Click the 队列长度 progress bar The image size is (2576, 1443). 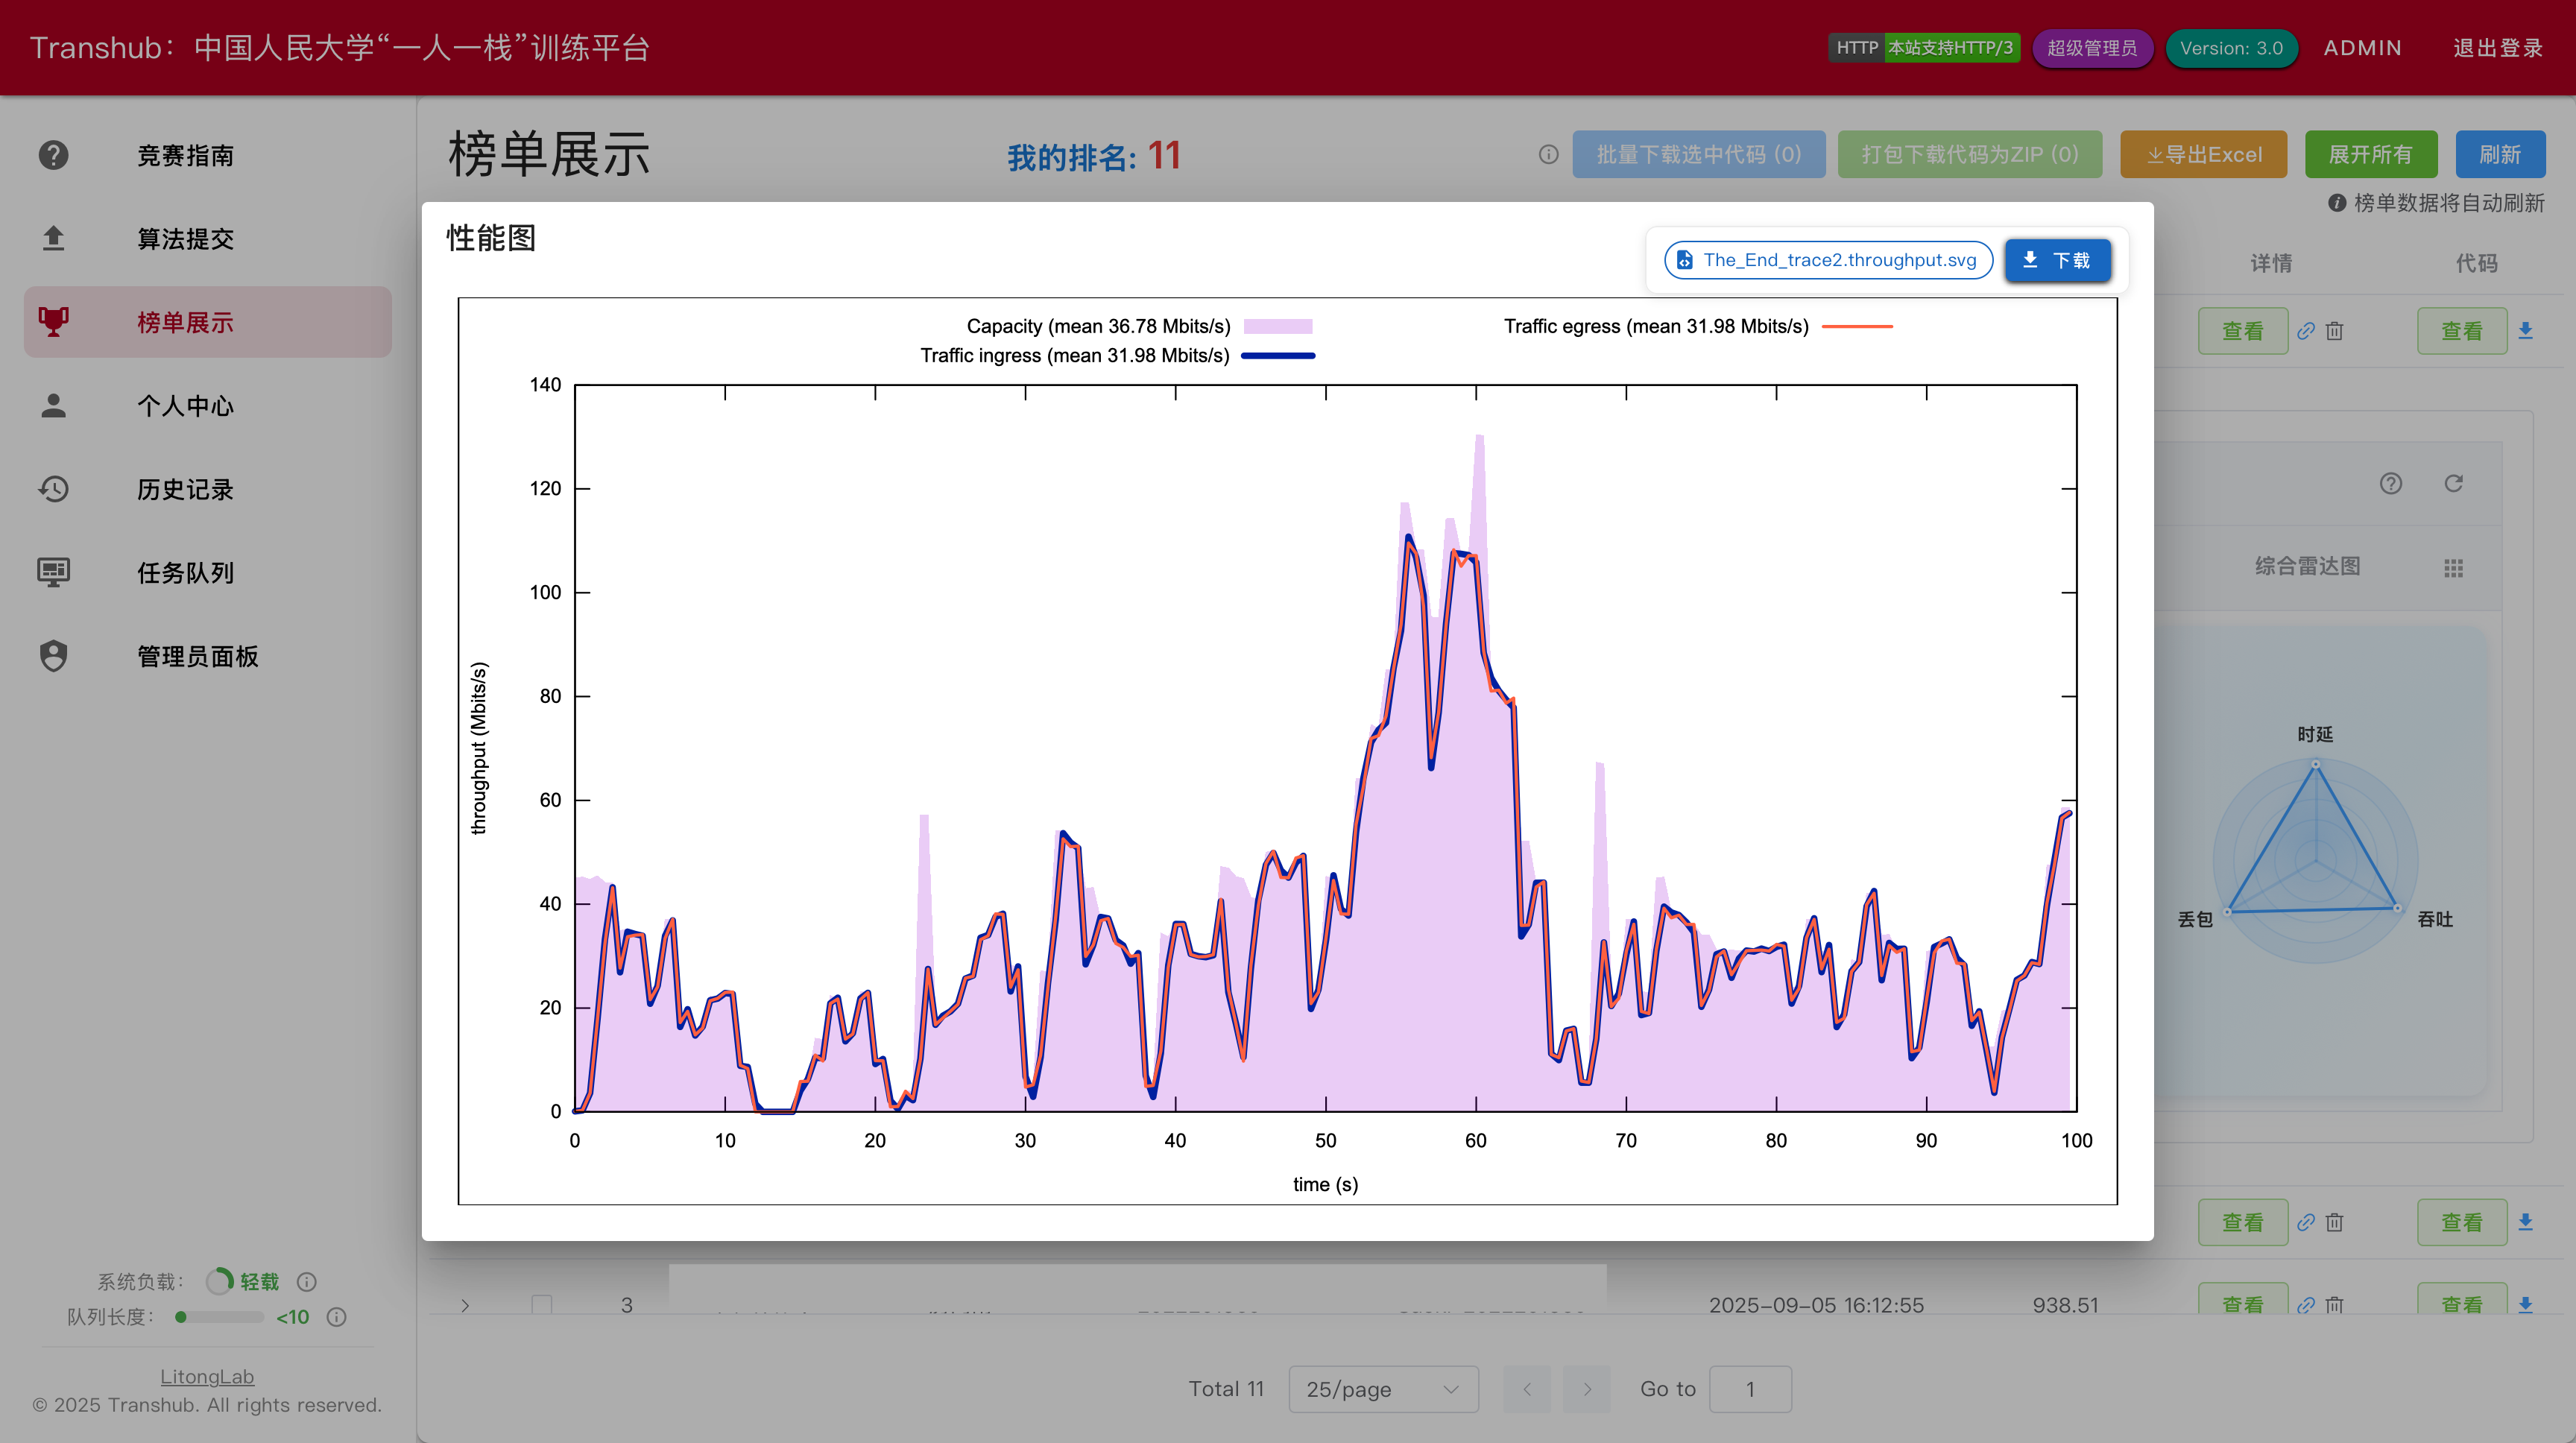pos(219,1317)
